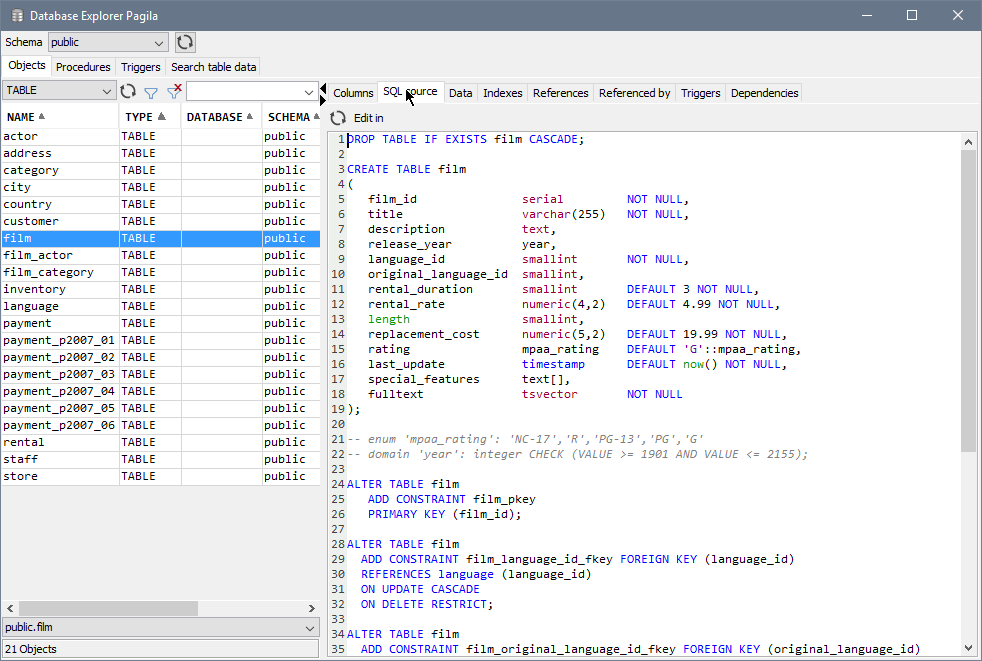The image size is (982, 661).
Task: Clear the filter with the red-X funnel icon
Action: tap(174, 91)
